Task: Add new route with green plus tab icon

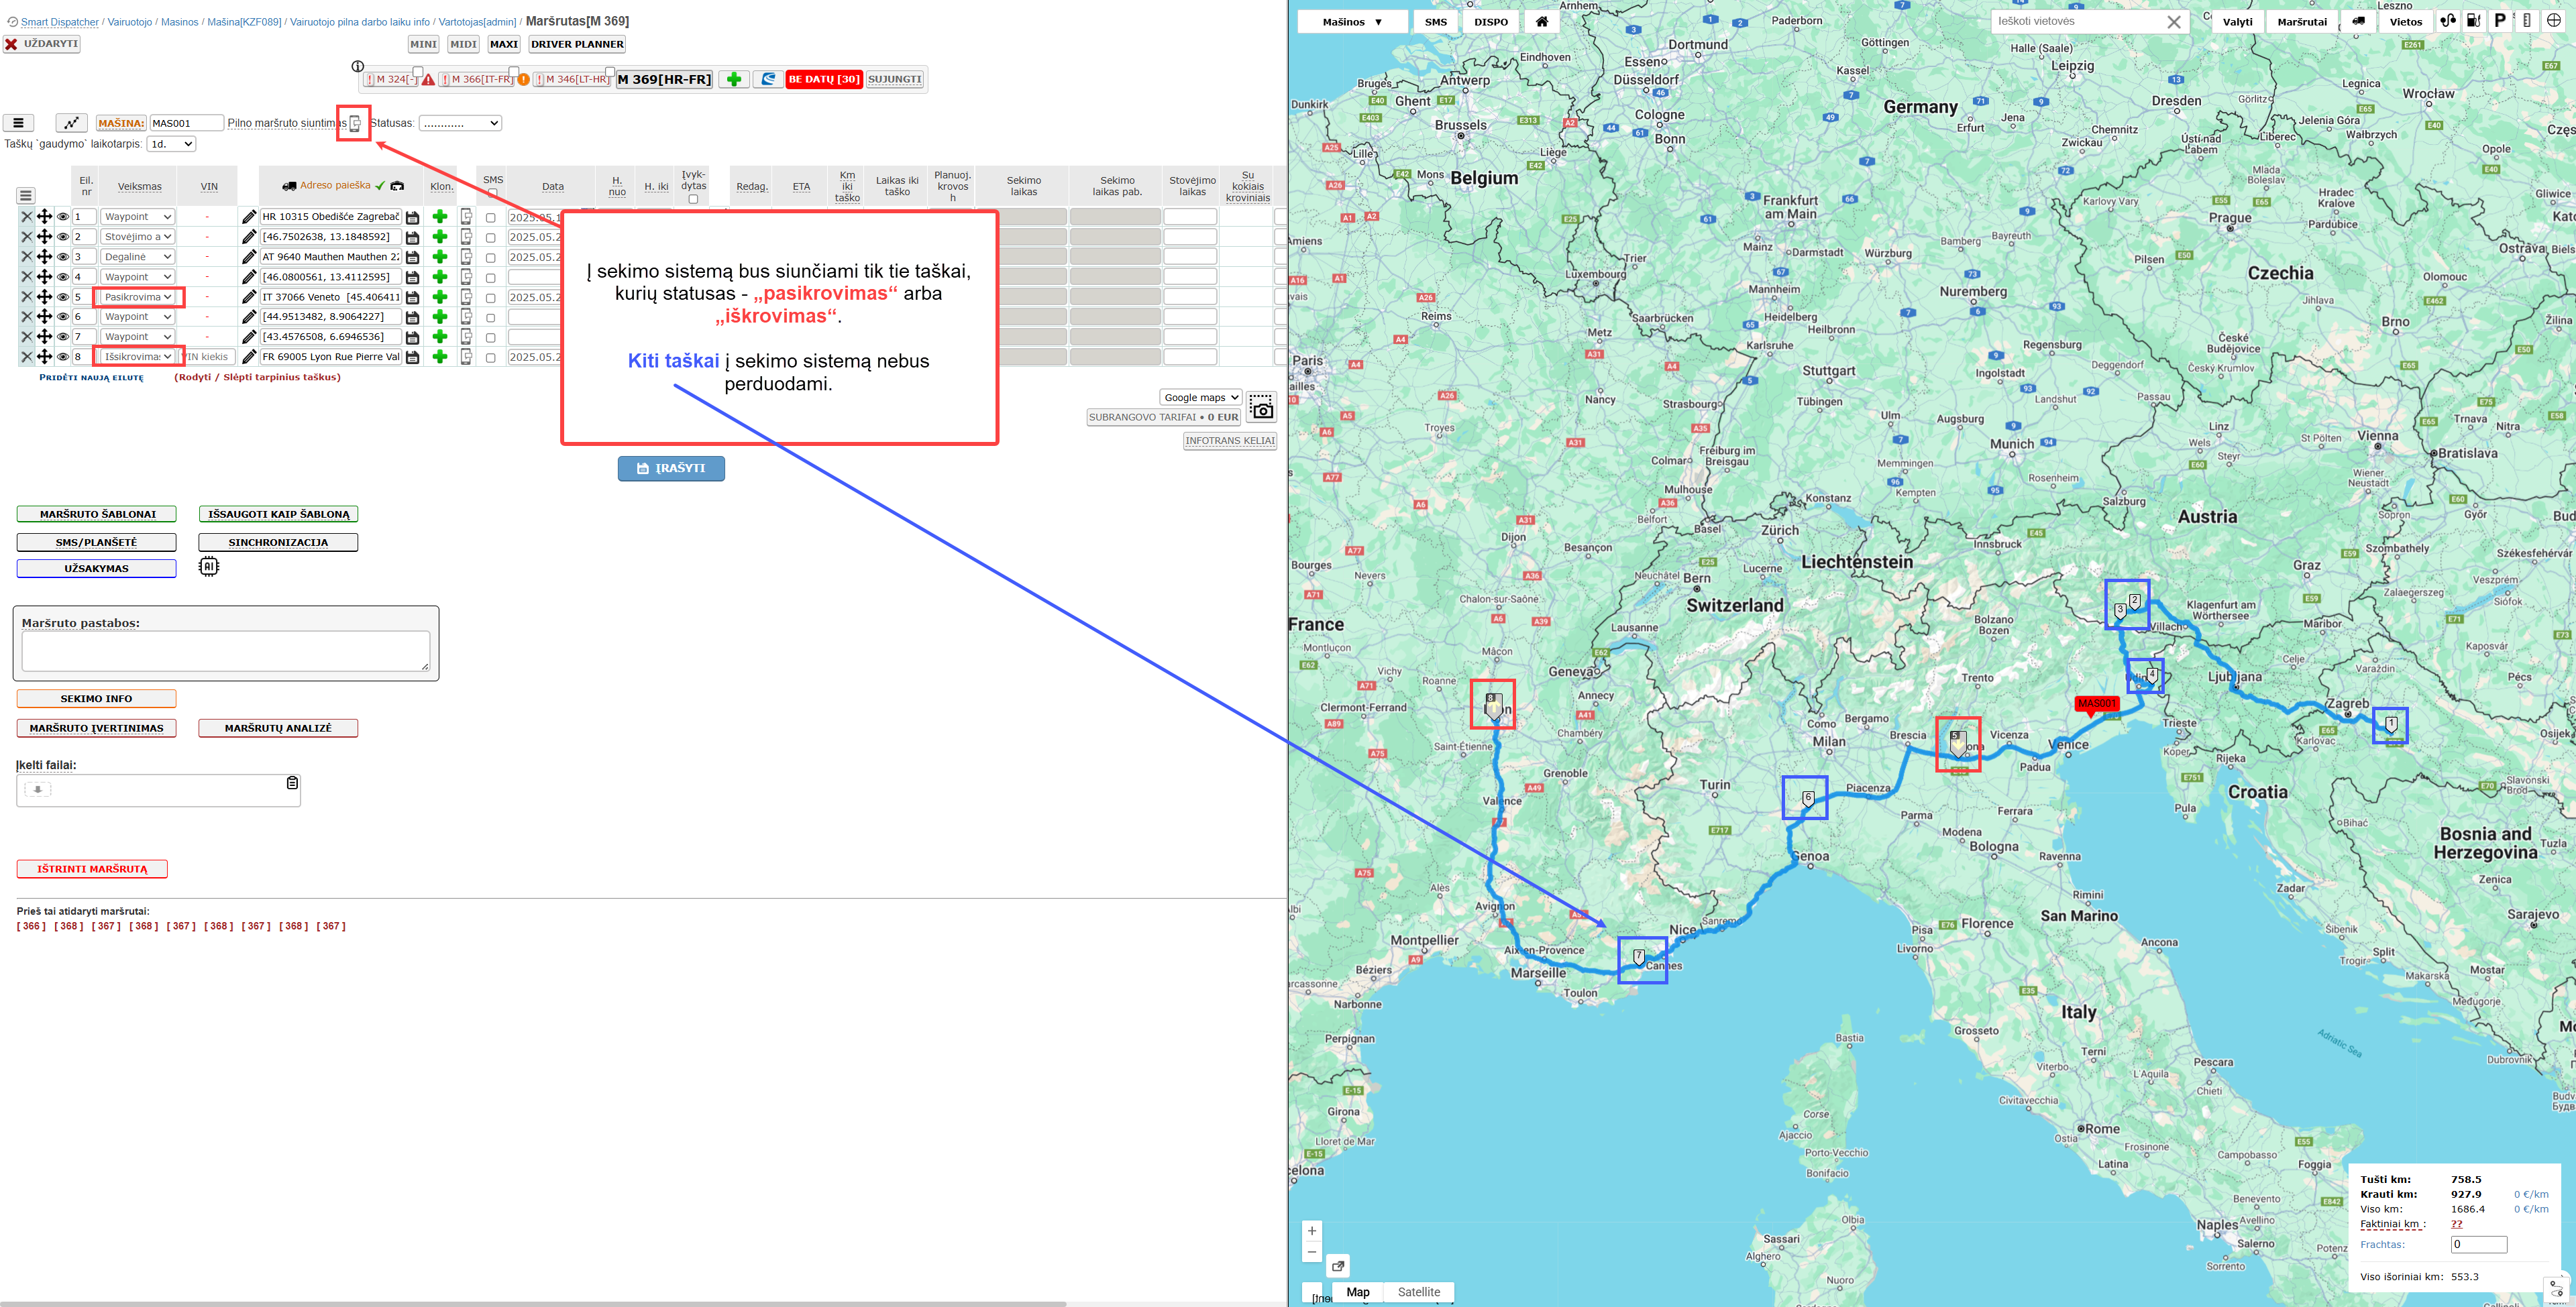Action: click(733, 79)
